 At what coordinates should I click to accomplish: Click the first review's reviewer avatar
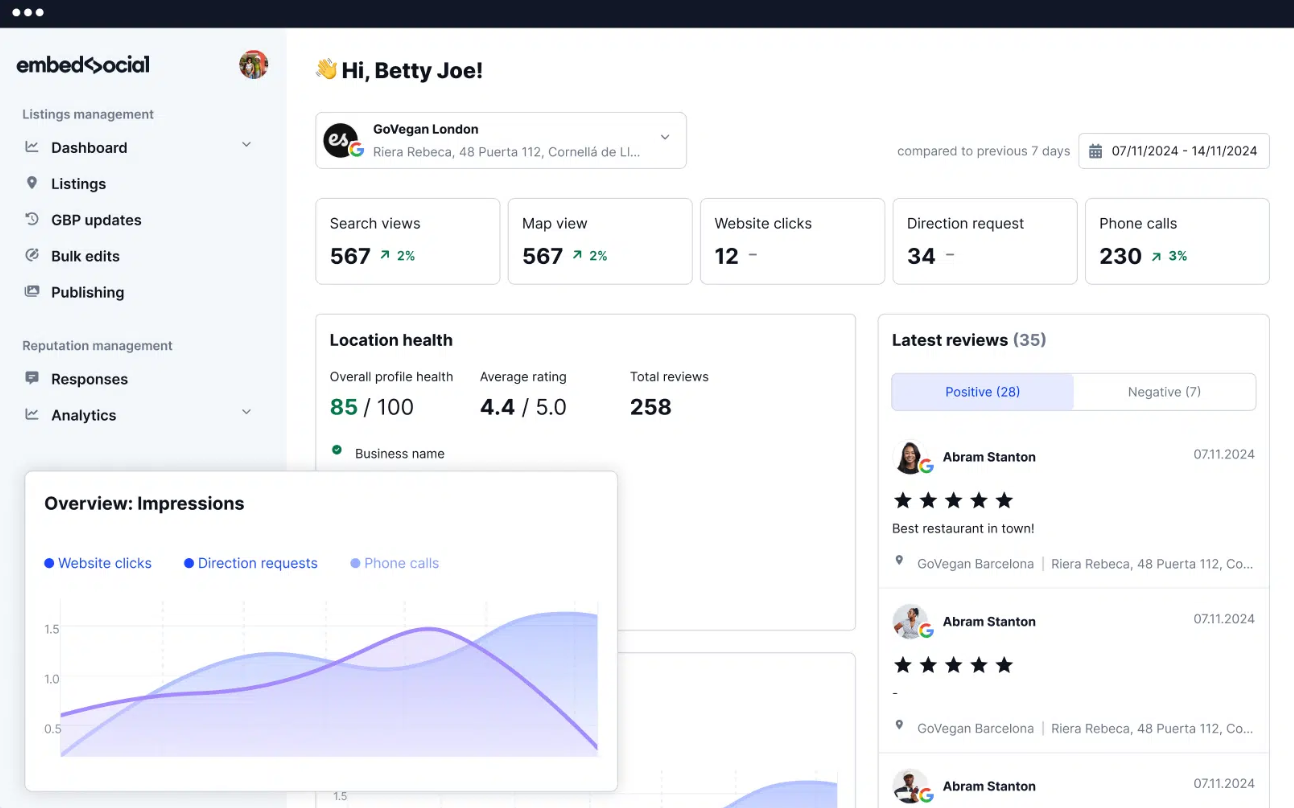(910, 457)
